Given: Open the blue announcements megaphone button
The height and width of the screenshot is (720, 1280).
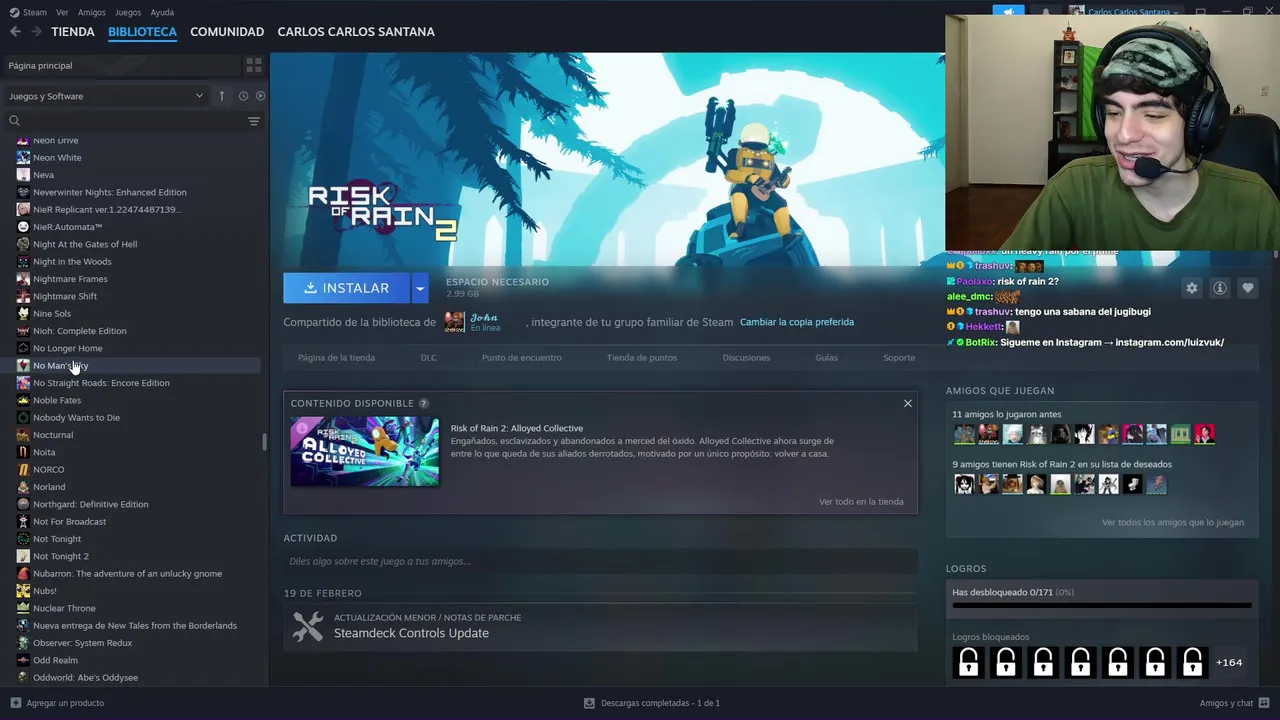Looking at the screenshot, I should pyautogui.click(x=1008, y=12).
